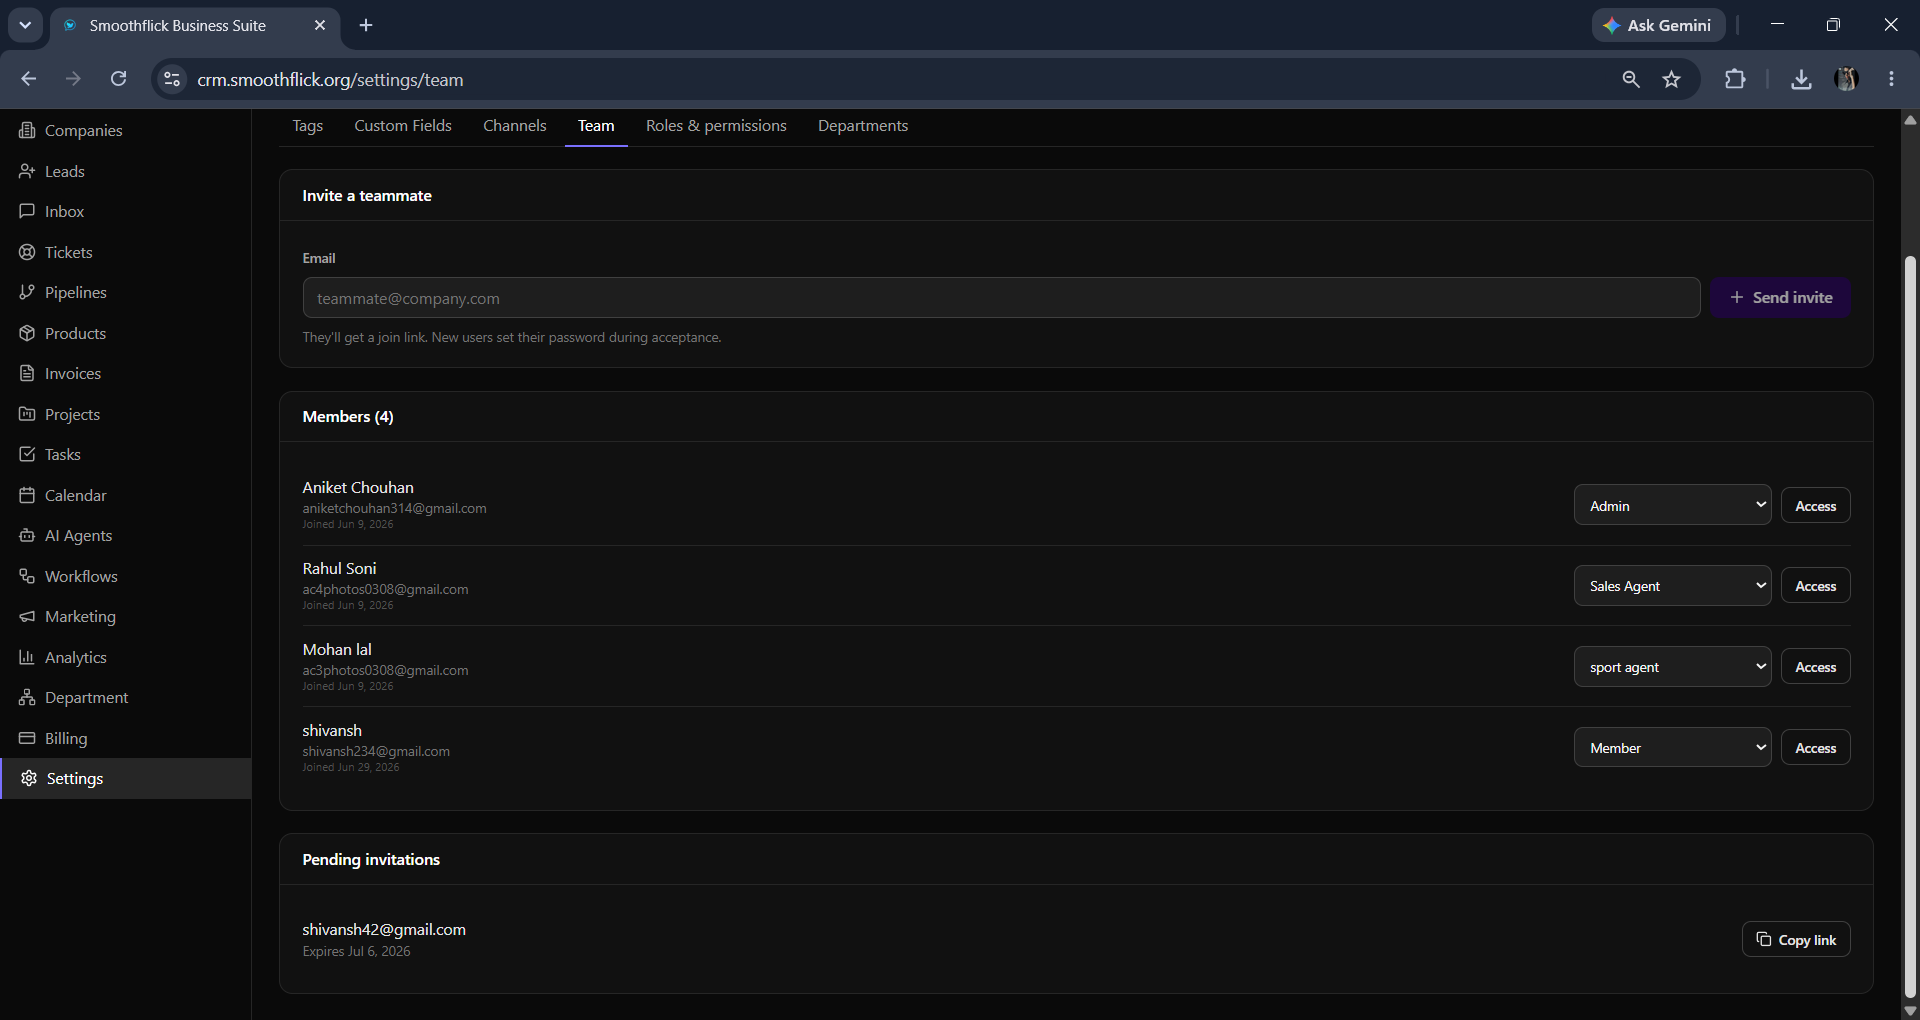
Task: Click Aniket Chouhan's email address text
Action: click(x=395, y=509)
